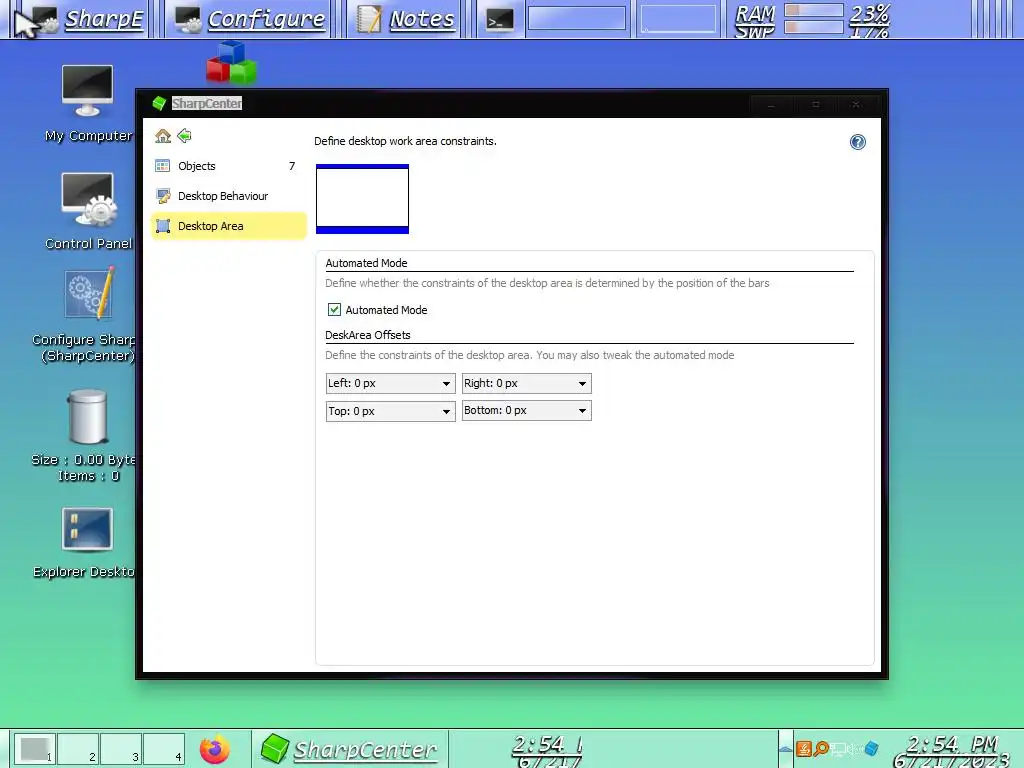Close the SharpCenter window

click(856, 104)
